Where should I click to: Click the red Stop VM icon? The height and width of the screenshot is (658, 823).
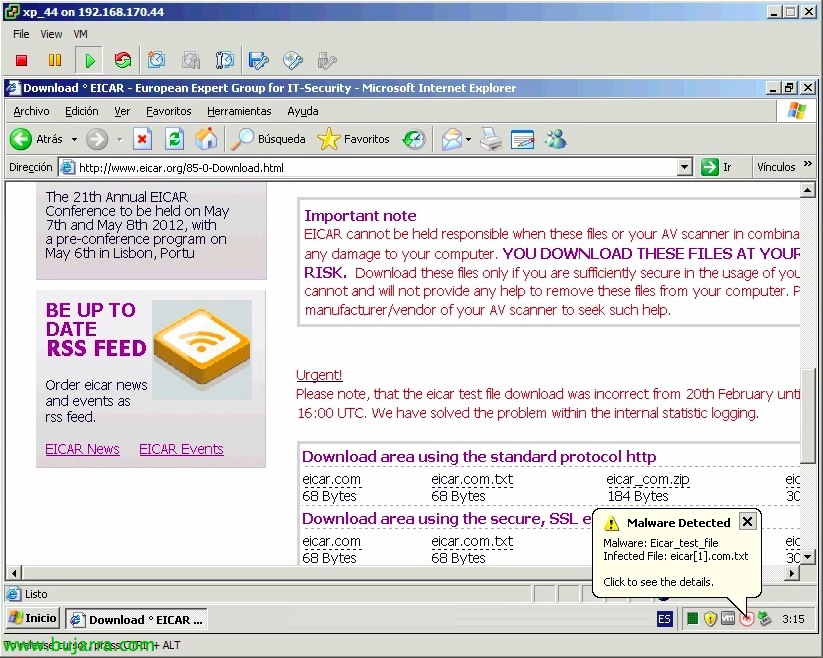point(22,60)
